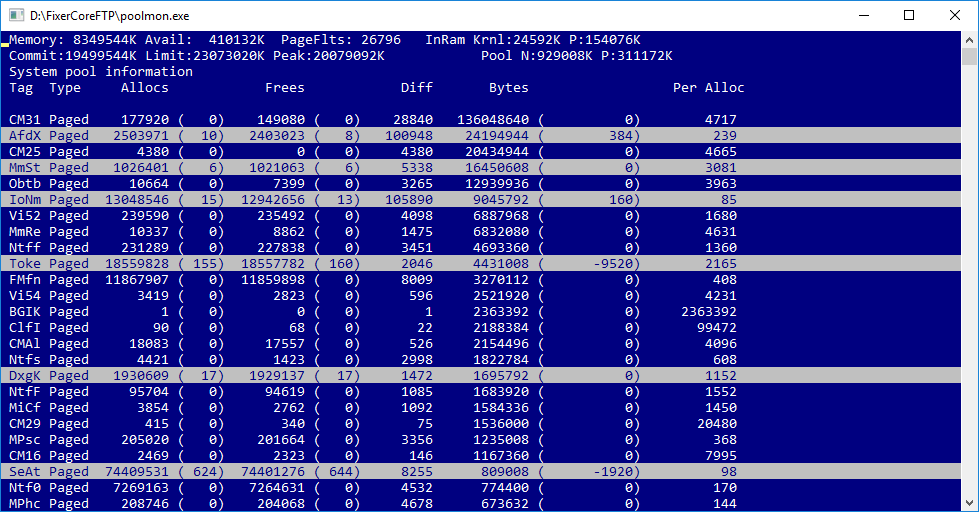Click the Bytes column header
The height and width of the screenshot is (512, 979).
click(508, 87)
